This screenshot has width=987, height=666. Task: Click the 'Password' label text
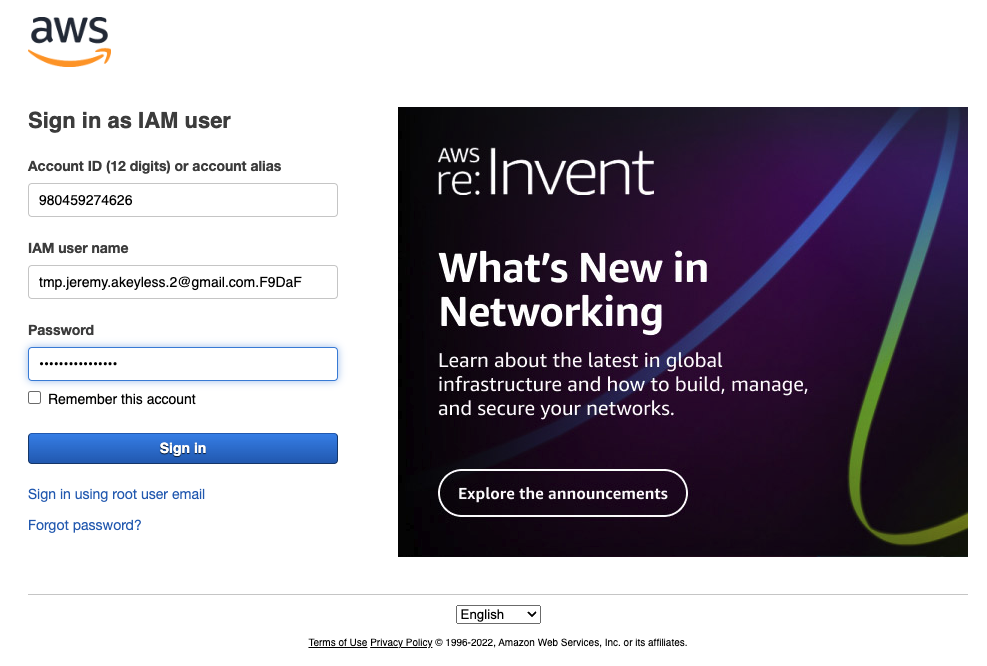[x=61, y=330]
